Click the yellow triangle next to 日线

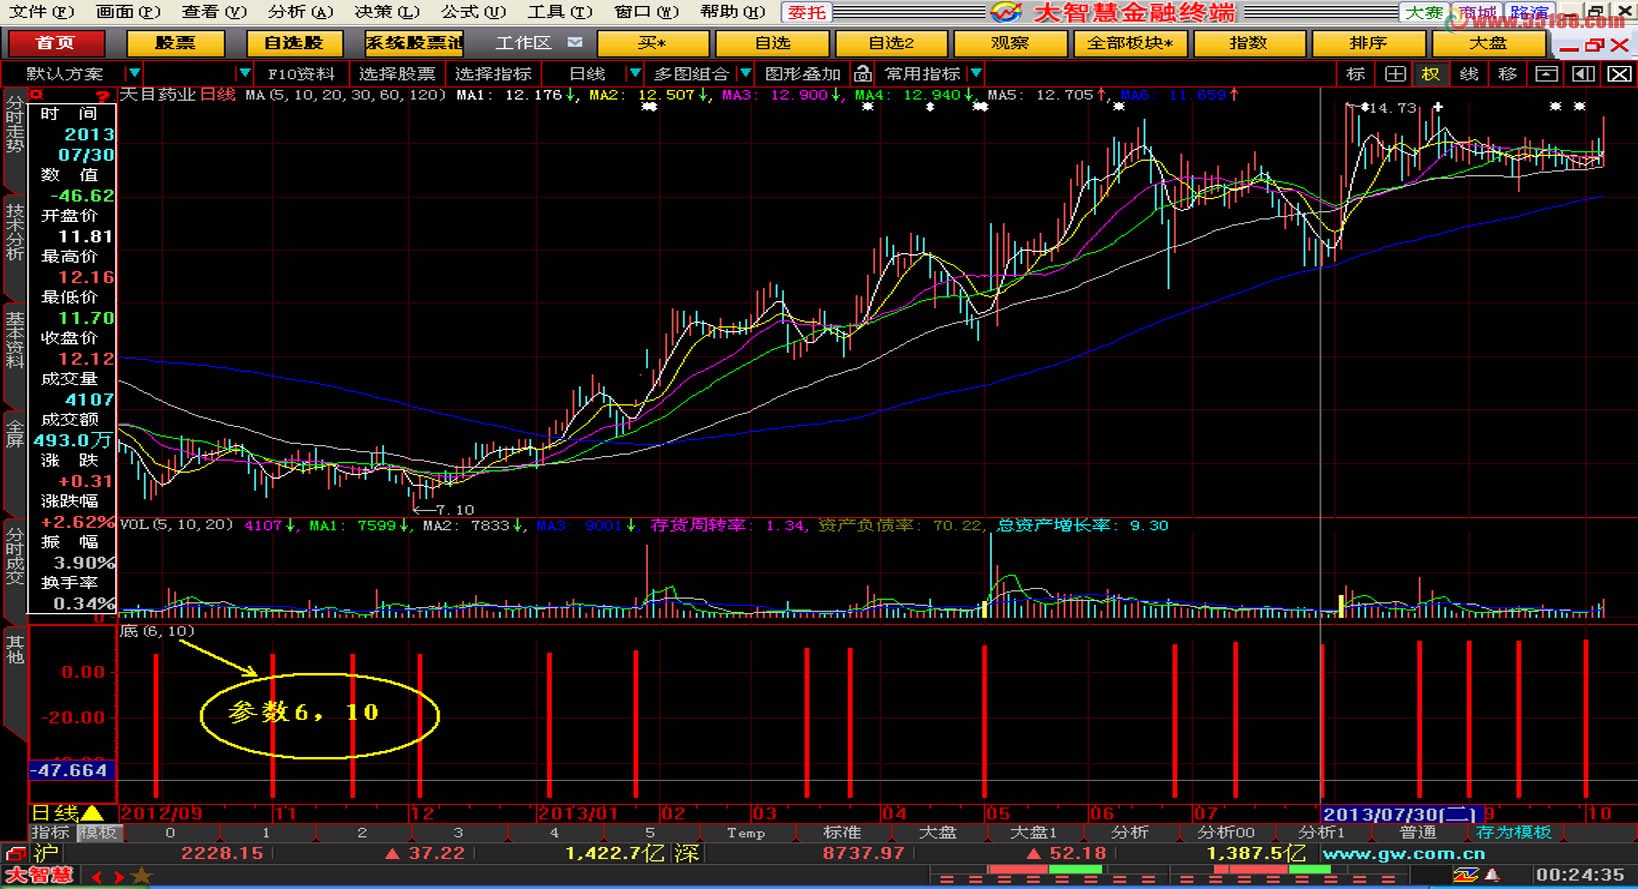click(92, 813)
